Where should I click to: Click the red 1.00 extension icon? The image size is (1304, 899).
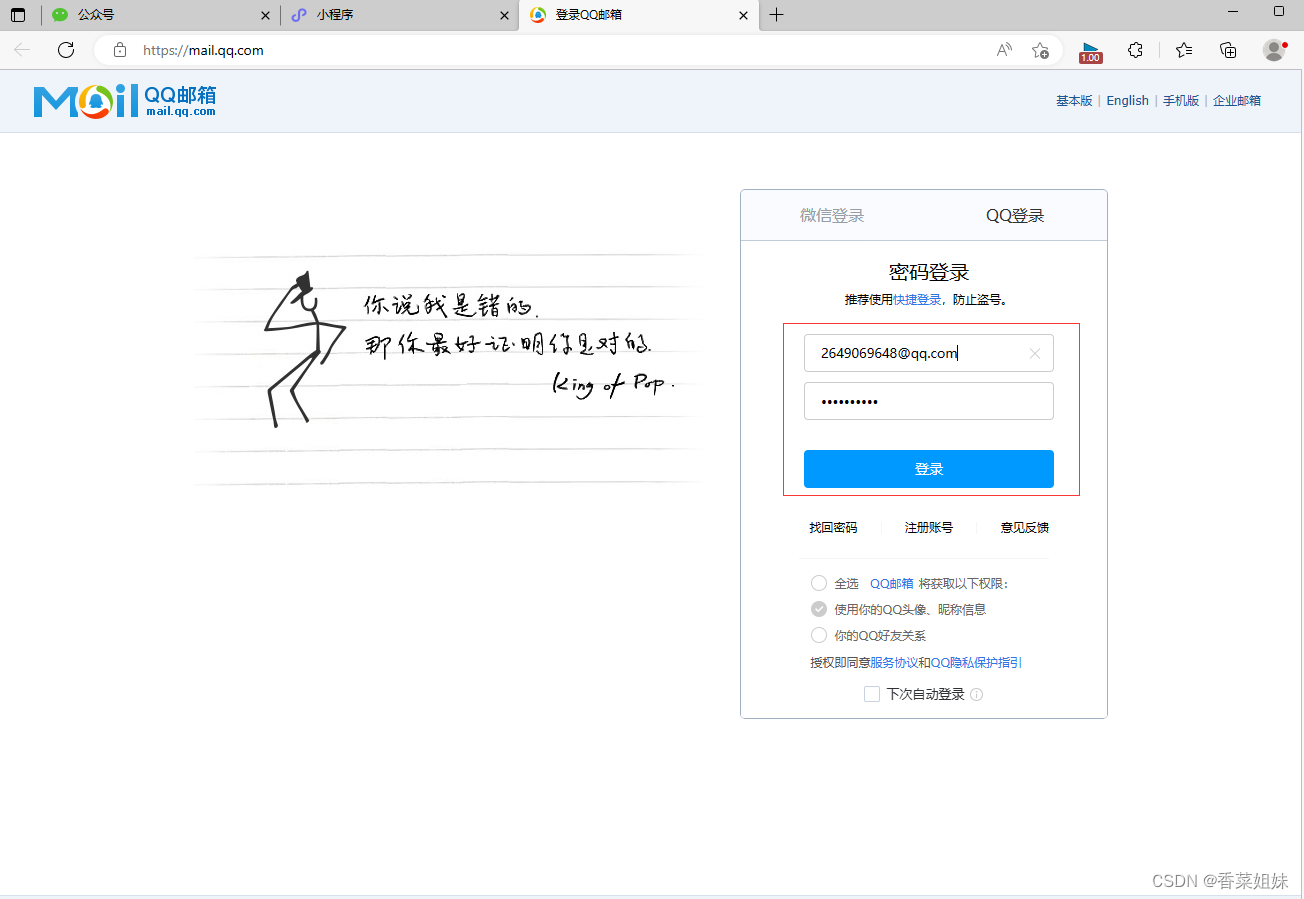[x=1090, y=52]
